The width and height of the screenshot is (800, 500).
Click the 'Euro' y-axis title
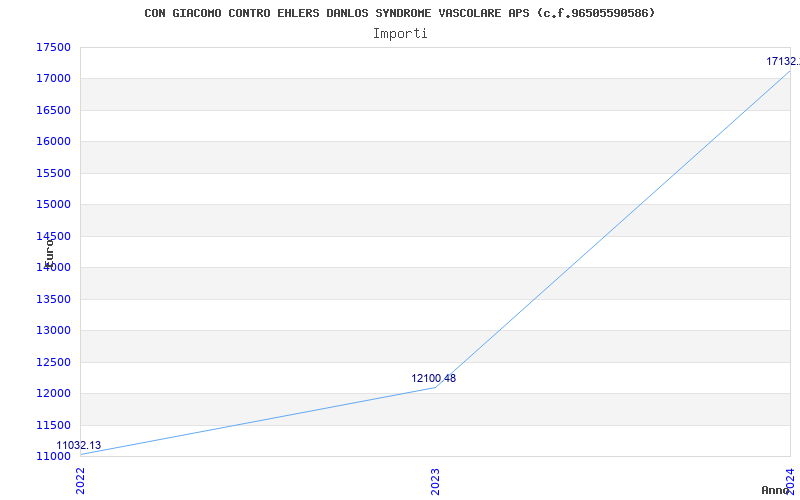[49, 253]
